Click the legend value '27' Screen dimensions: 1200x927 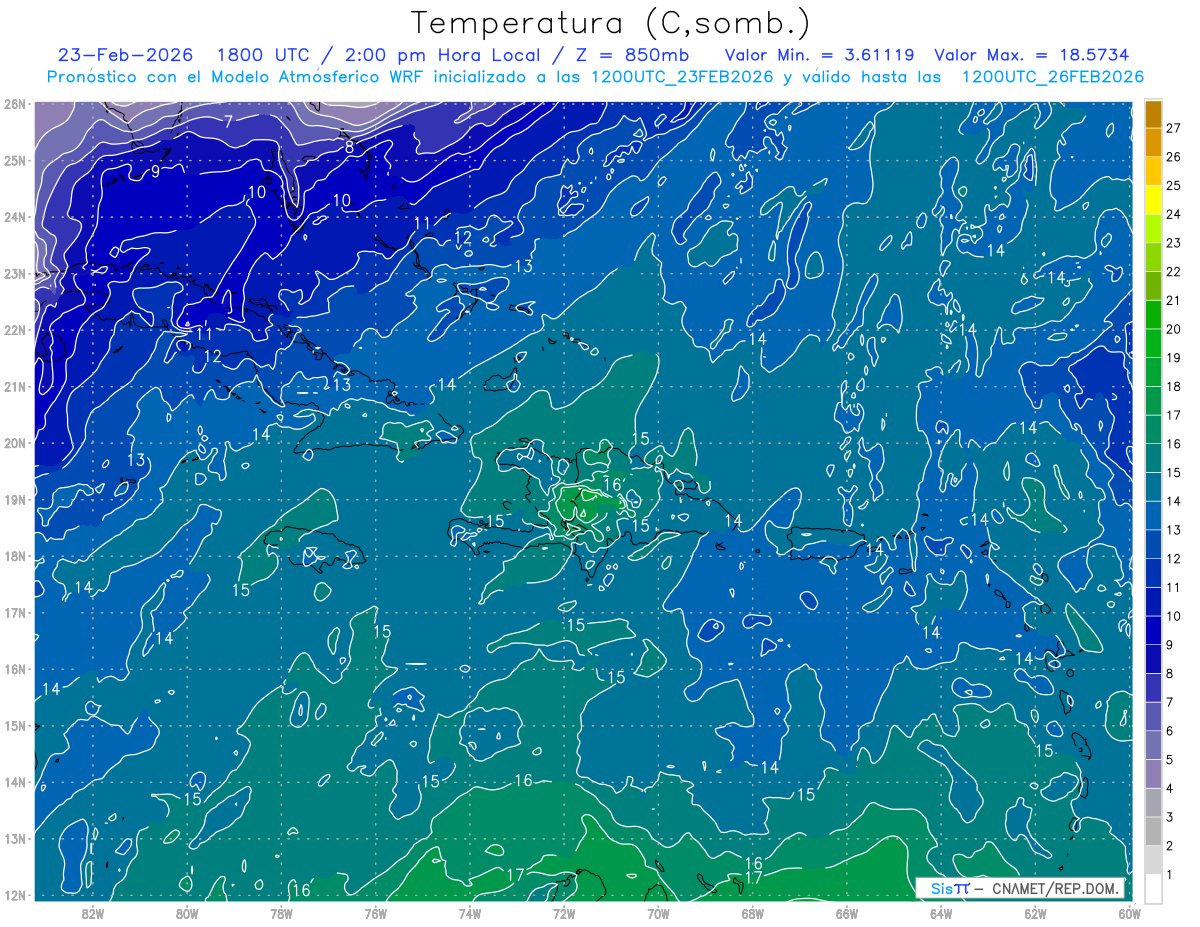coord(1174,128)
